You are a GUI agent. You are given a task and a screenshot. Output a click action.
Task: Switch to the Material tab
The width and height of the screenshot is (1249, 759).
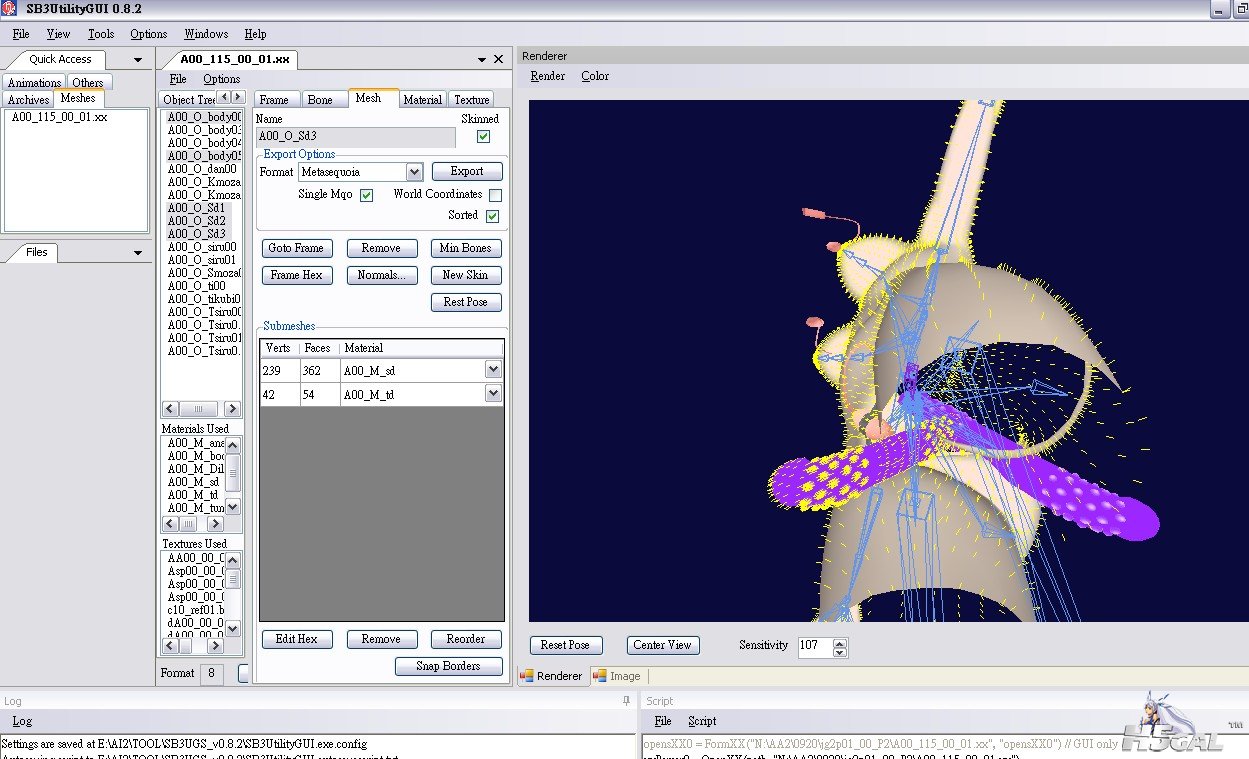[422, 100]
